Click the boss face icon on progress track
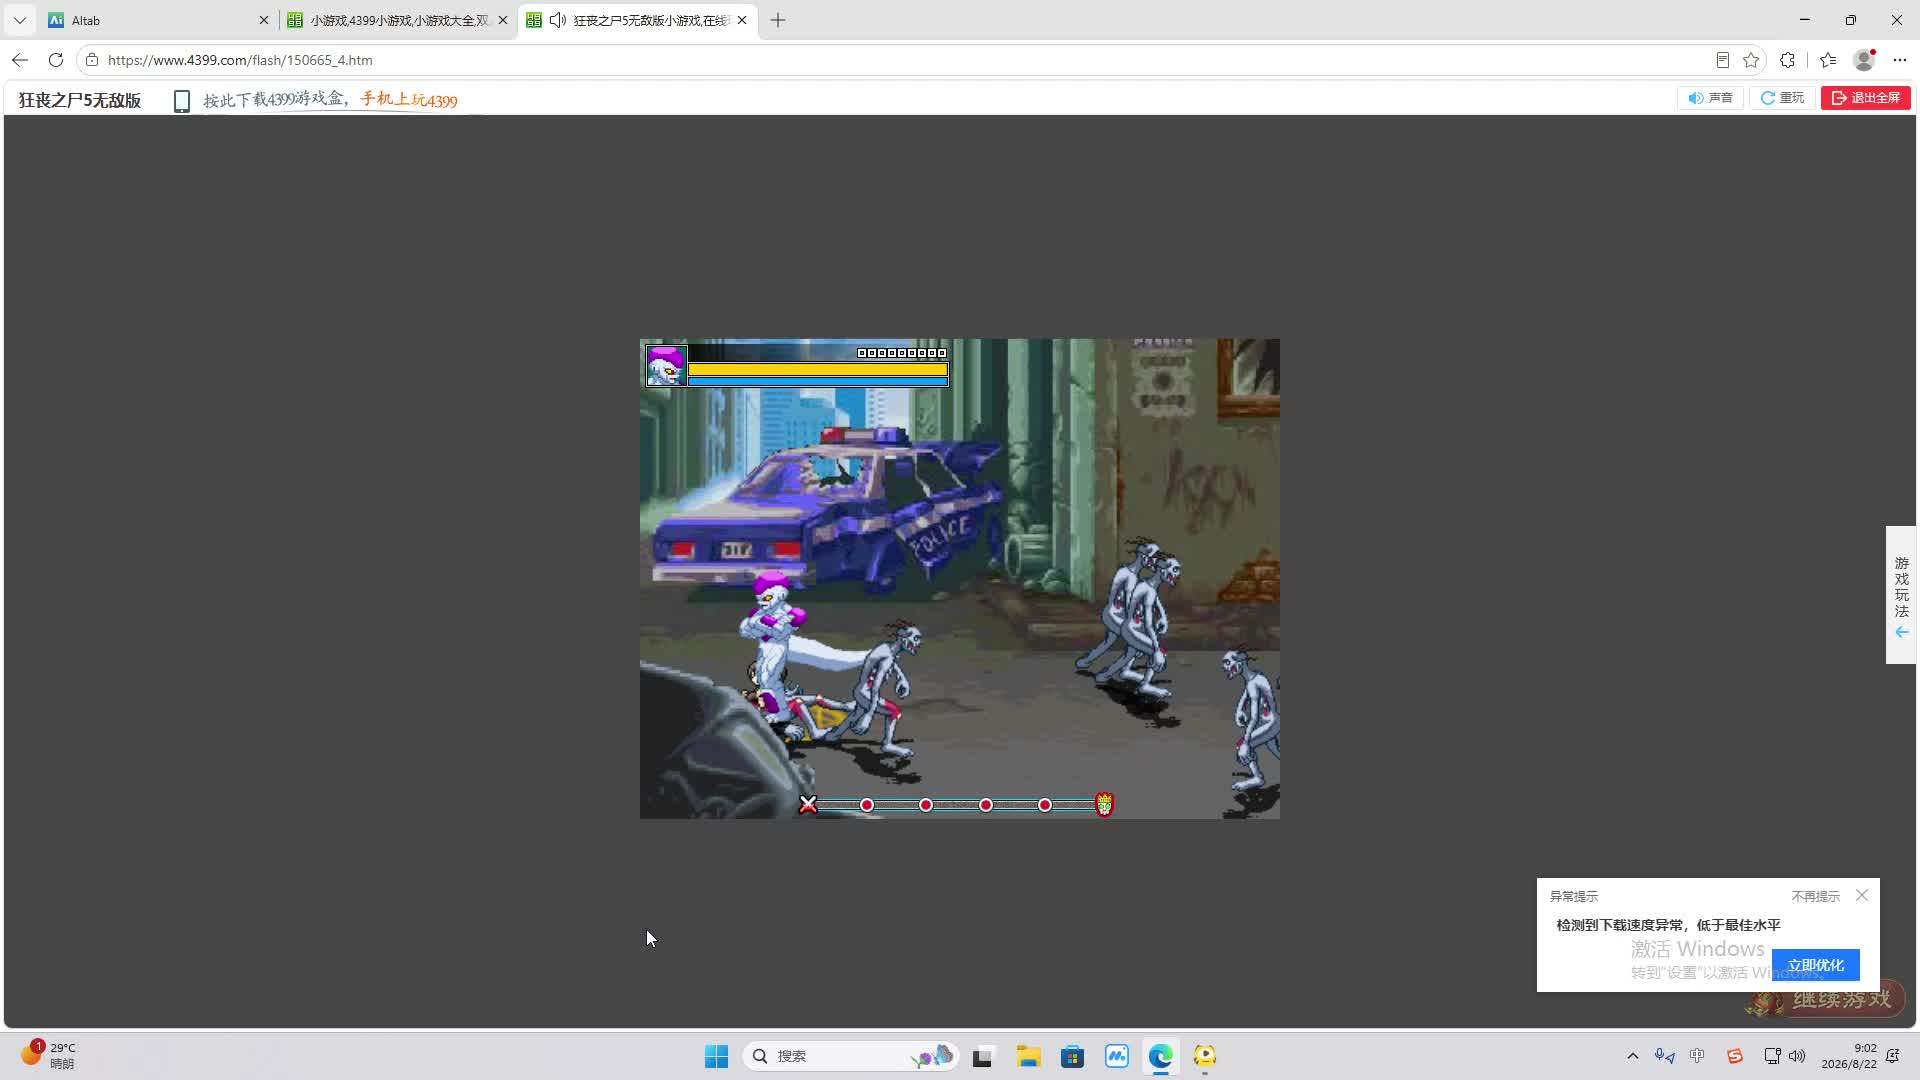The width and height of the screenshot is (1920, 1080). pos(1105,804)
